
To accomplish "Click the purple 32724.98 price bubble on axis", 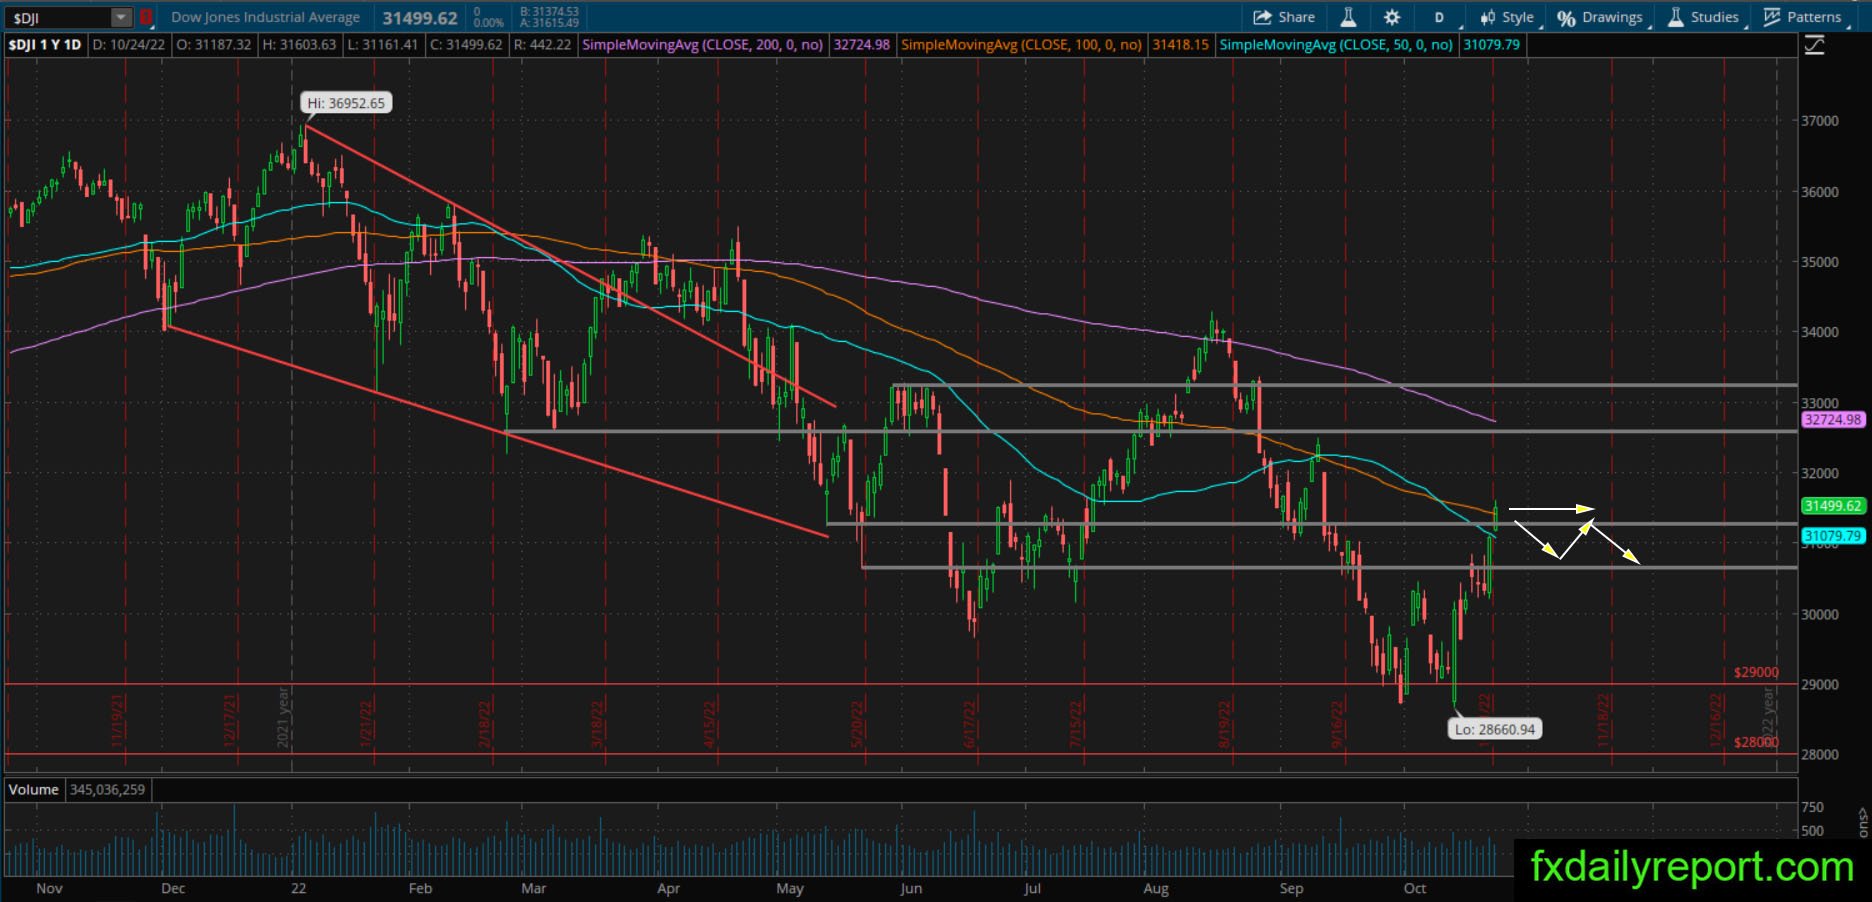I will tap(1833, 420).
